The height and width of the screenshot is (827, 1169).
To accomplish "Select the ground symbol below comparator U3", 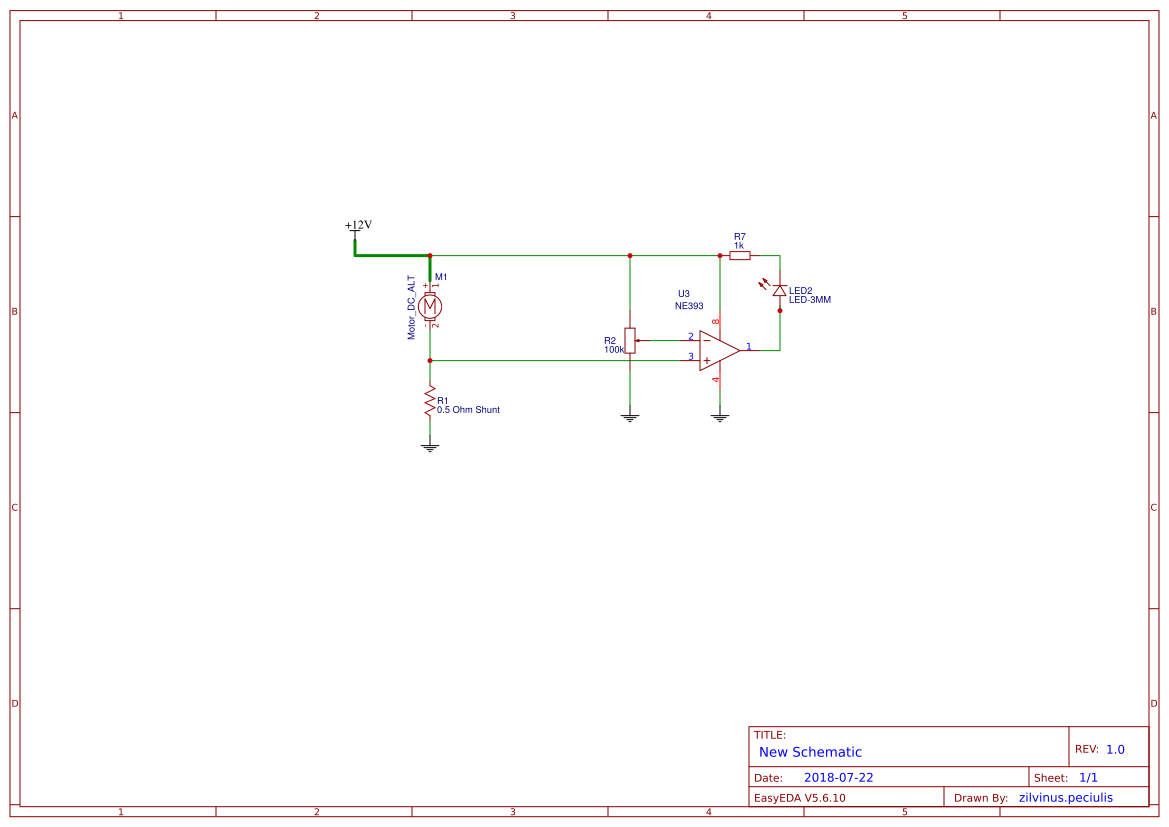I will [721, 416].
